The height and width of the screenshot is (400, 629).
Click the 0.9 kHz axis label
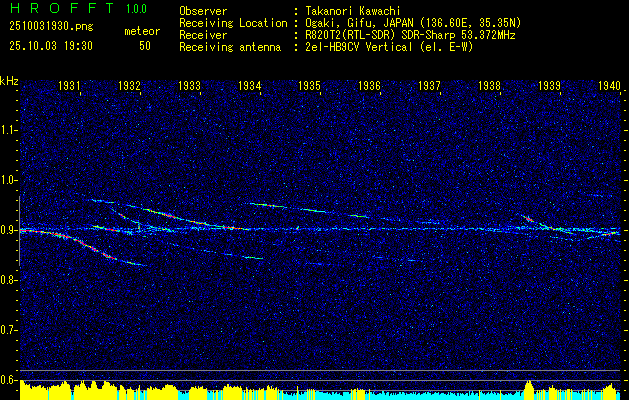(8, 231)
